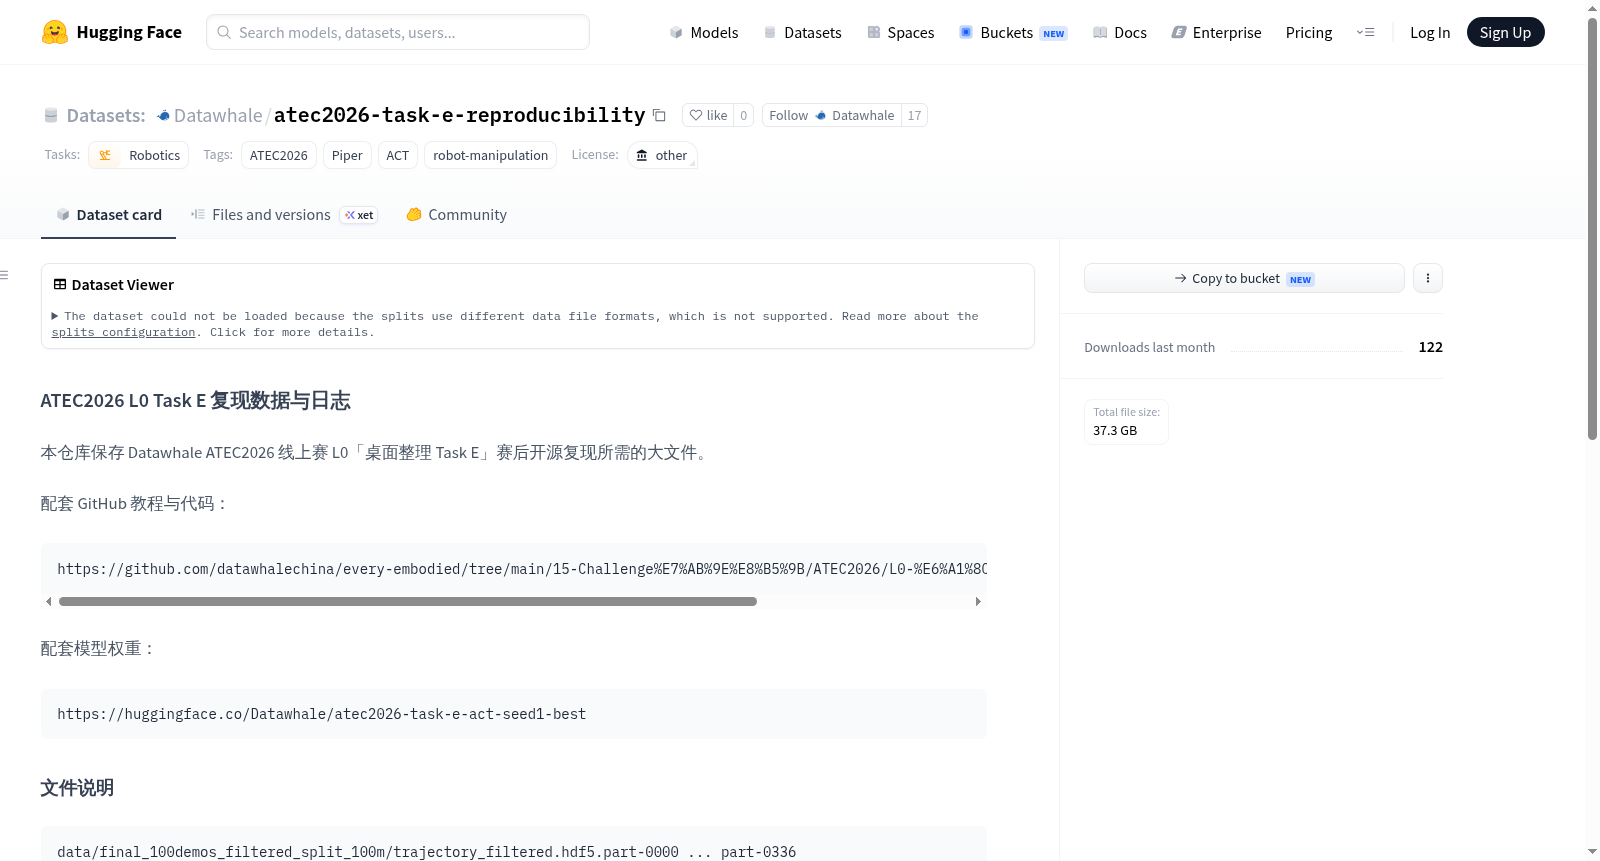The height and width of the screenshot is (861, 1600).
Task: Select the ATEC2026 tag
Action: click(x=279, y=155)
